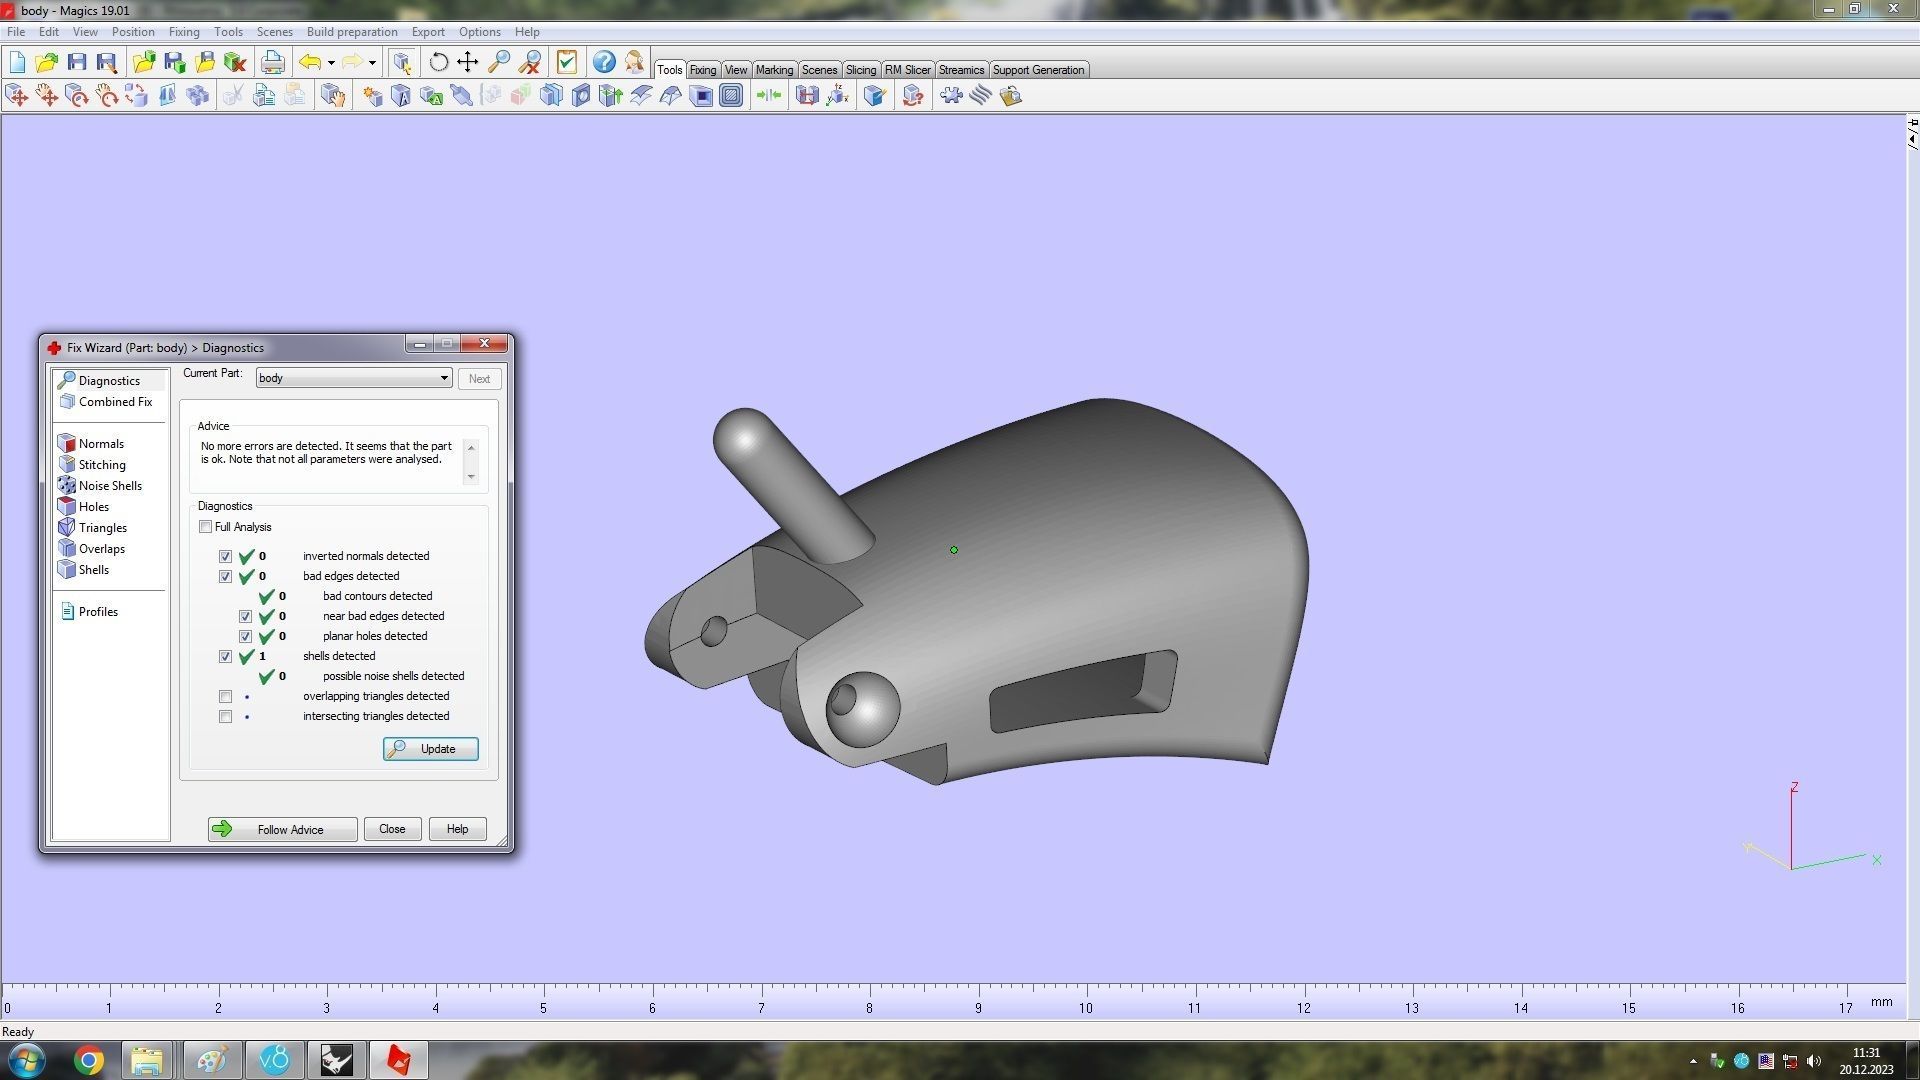1920x1080 pixels.
Task: Click the Print icon
Action: 272,63
